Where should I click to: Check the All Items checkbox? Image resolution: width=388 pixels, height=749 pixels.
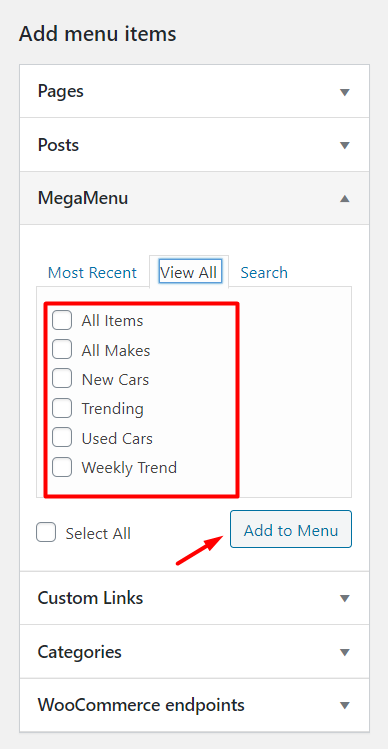pos(62,321)
